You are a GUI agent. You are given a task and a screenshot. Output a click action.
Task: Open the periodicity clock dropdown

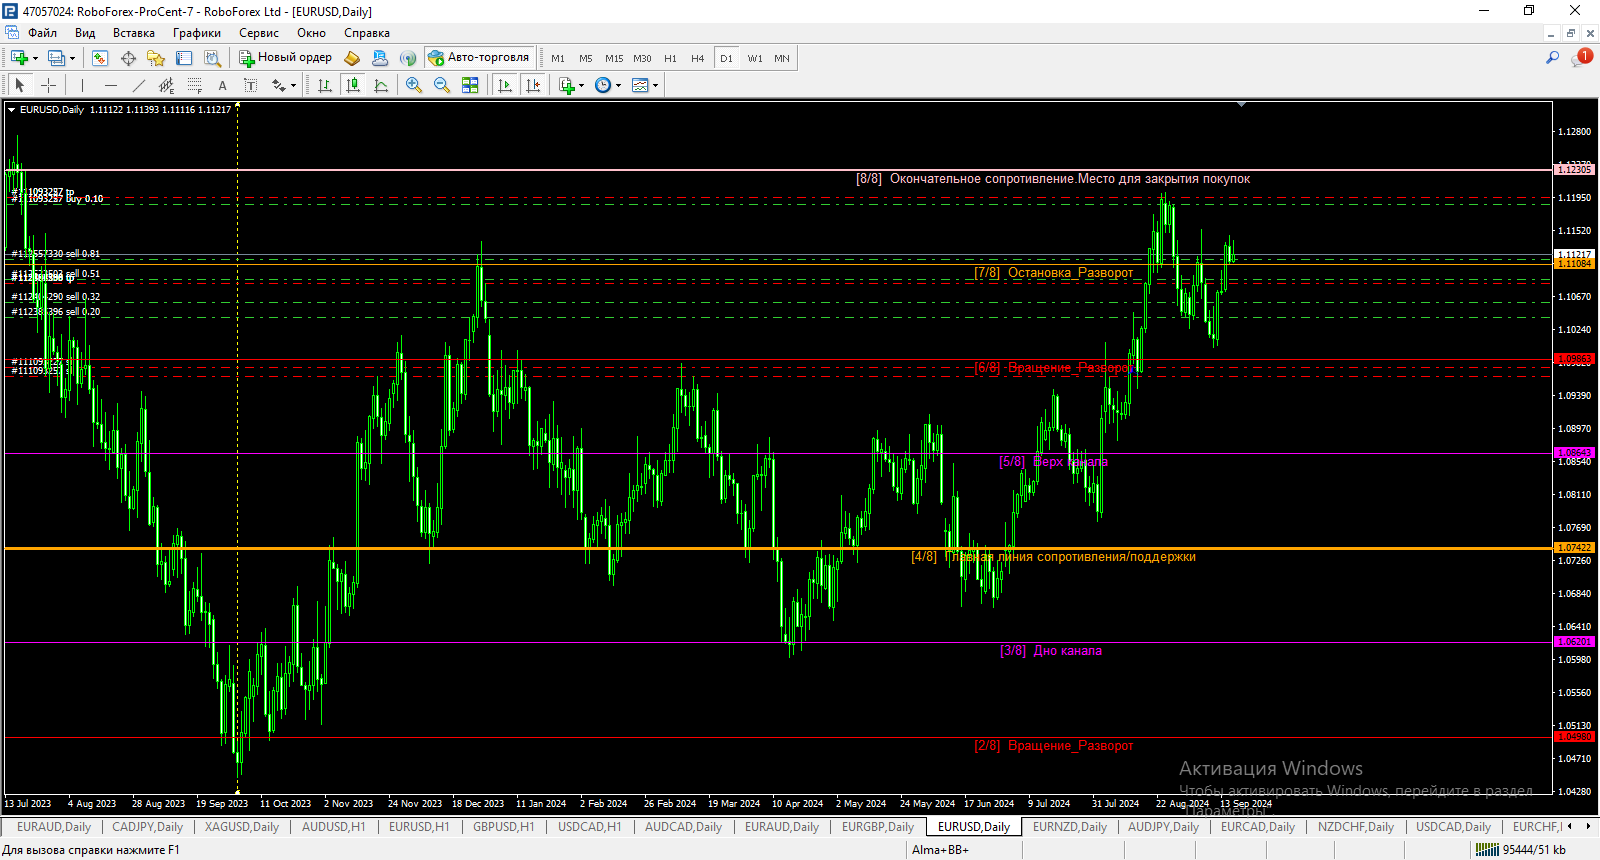coord(619,86)
